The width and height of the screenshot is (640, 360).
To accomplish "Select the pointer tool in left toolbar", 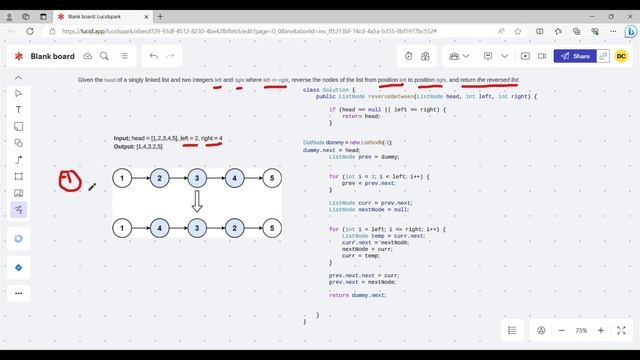I will pos(18,93).
